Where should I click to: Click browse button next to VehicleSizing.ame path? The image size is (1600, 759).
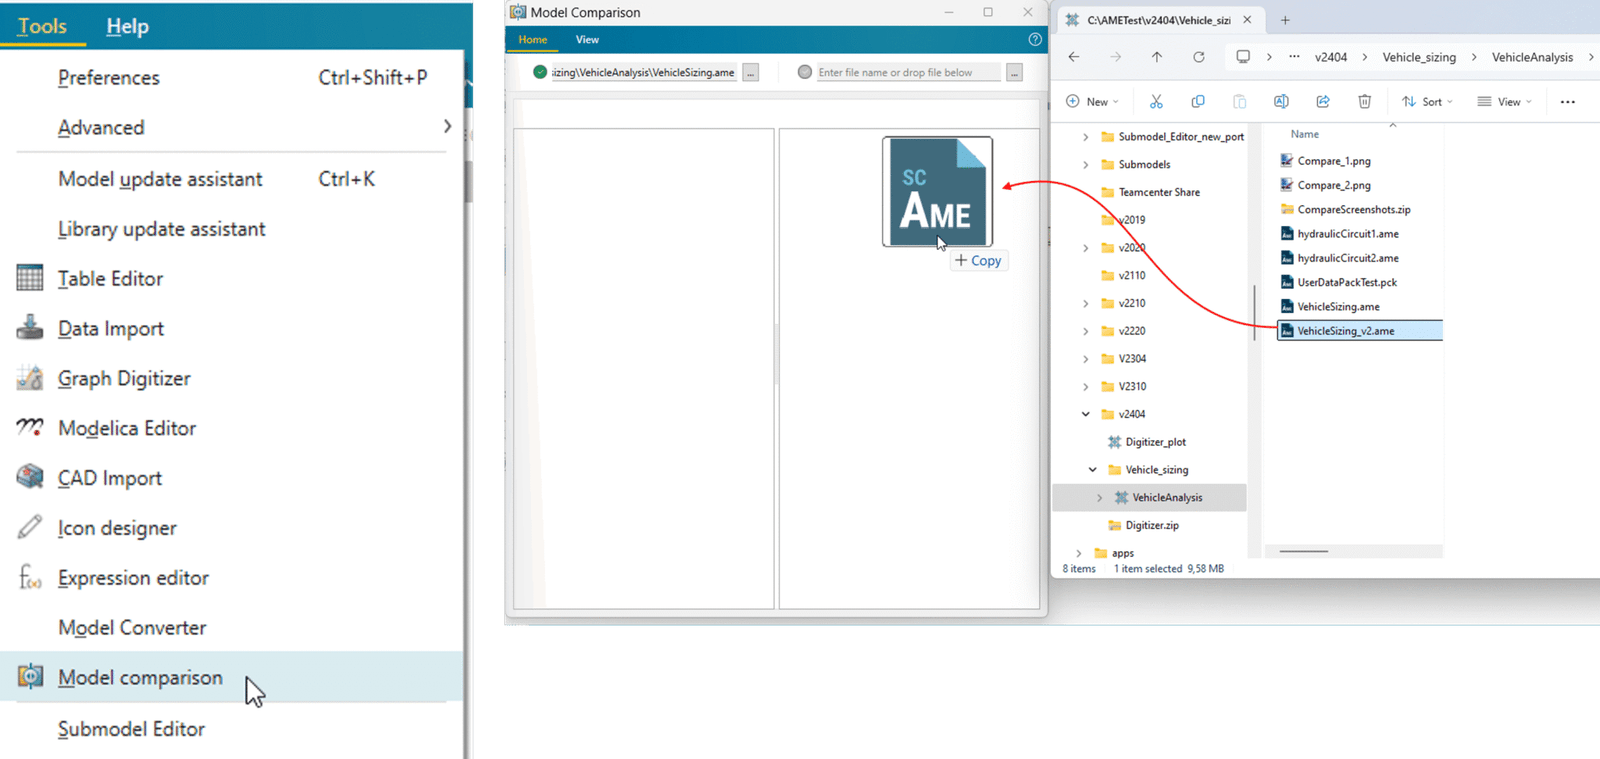(x=750, y=73)
